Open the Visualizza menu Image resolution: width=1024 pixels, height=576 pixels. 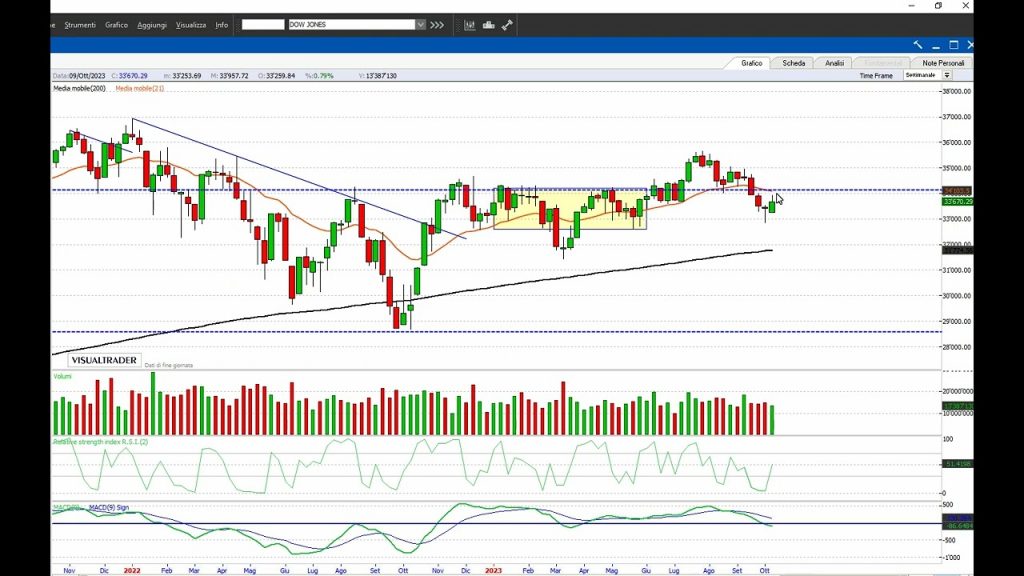coord(191,25)
